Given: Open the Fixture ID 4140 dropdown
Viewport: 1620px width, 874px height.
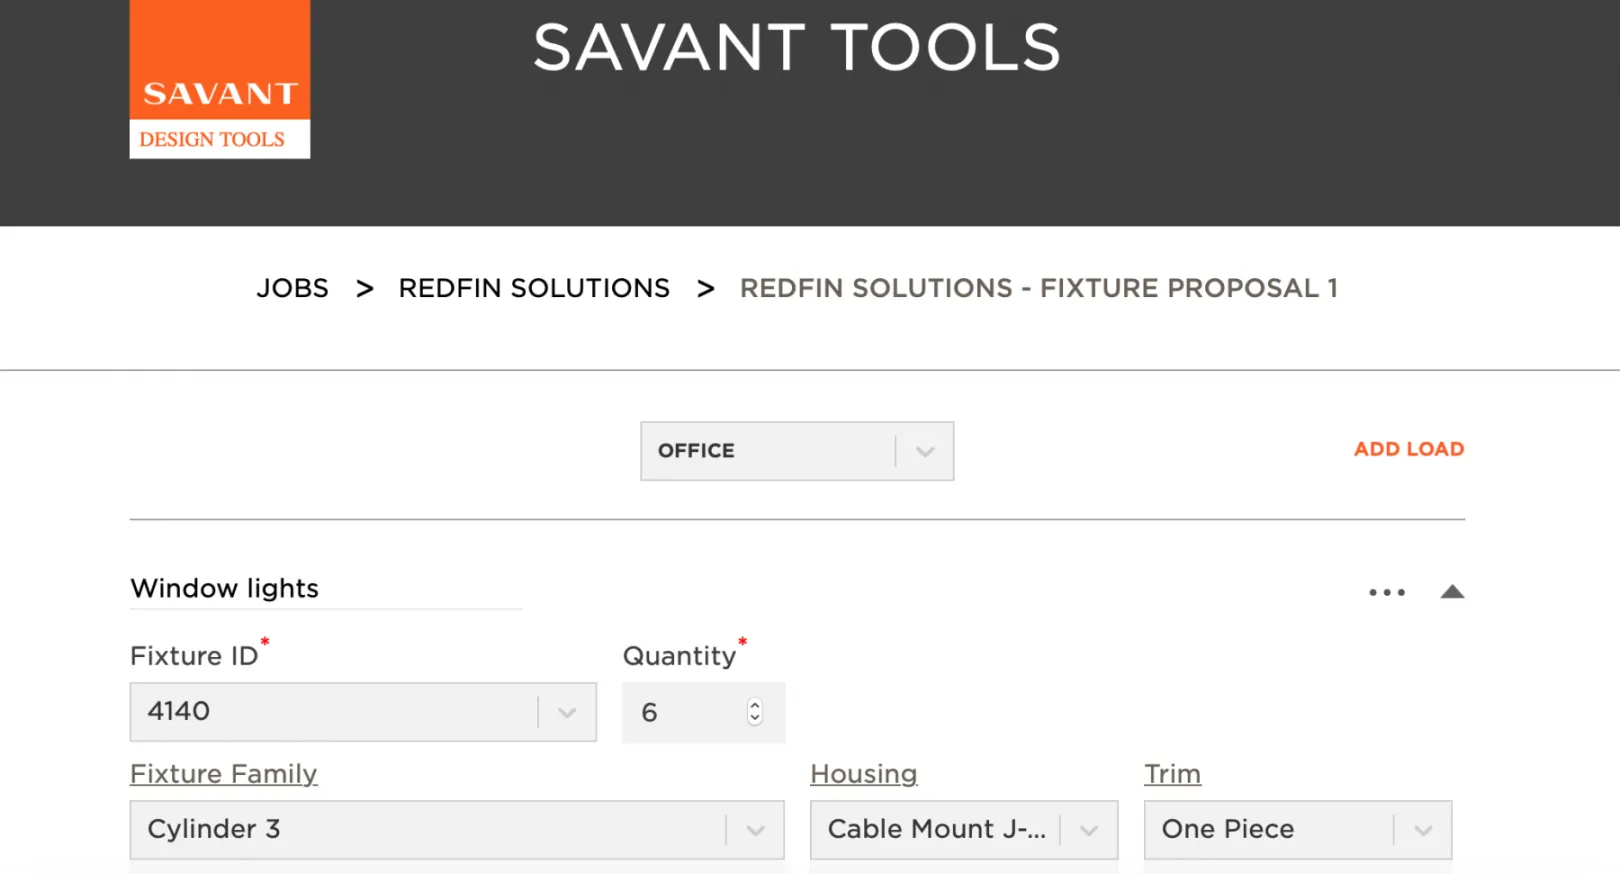Looking at the screenshot, I should click(x=363, y=712).
